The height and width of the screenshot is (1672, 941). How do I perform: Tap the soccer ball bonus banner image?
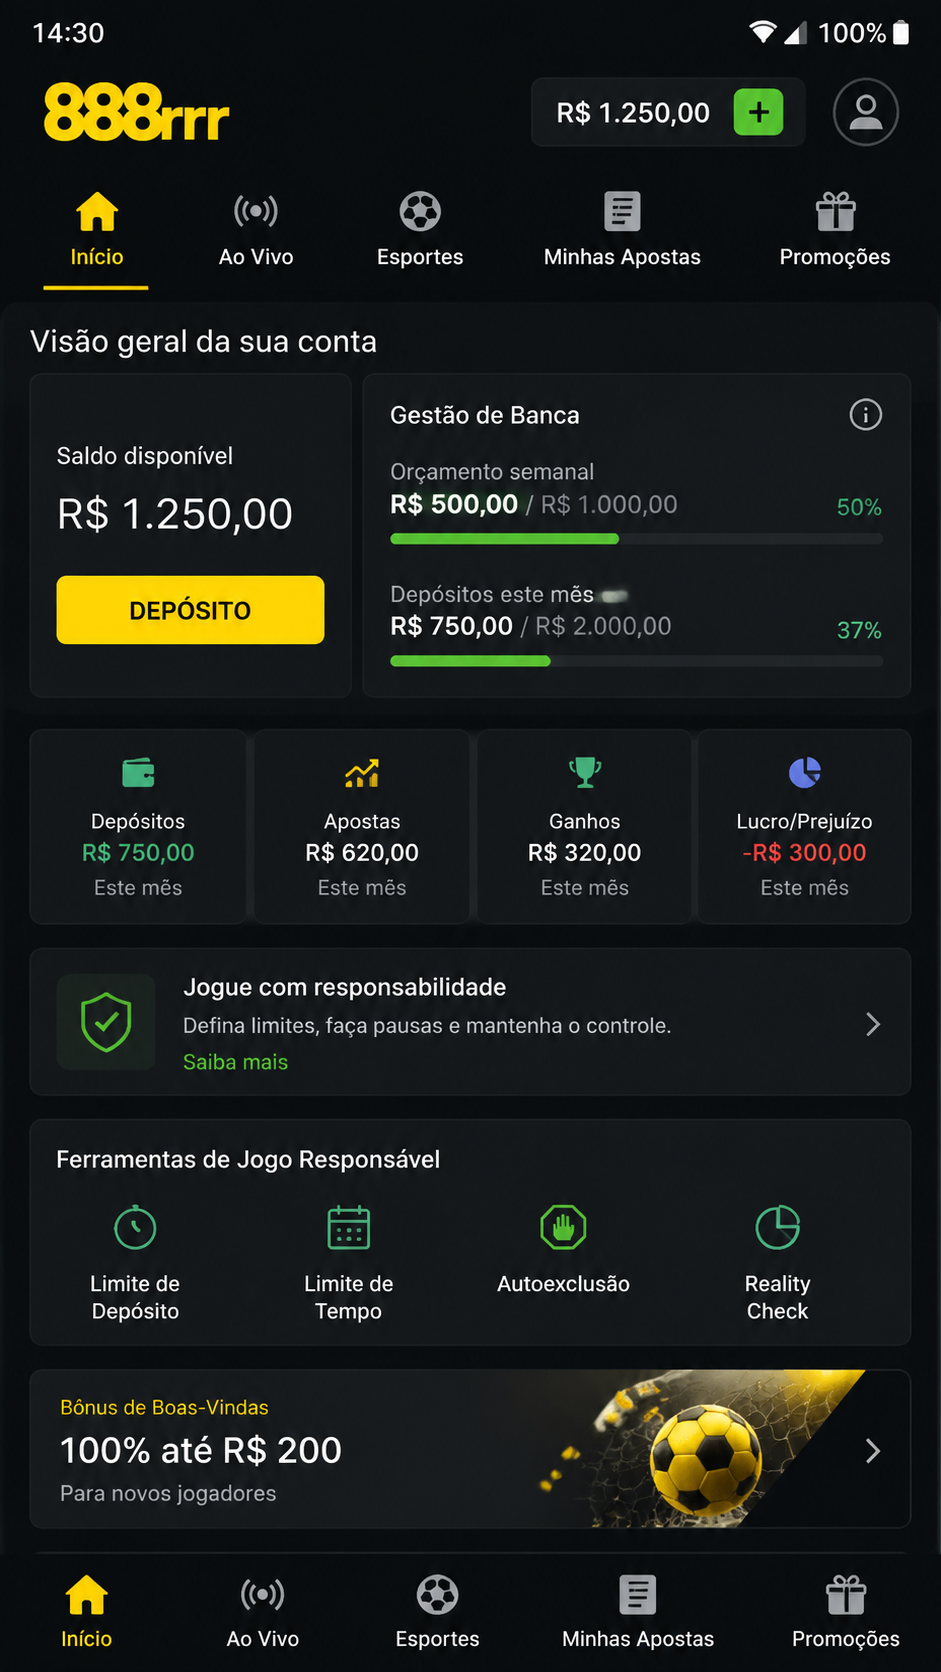point(700,1449)
